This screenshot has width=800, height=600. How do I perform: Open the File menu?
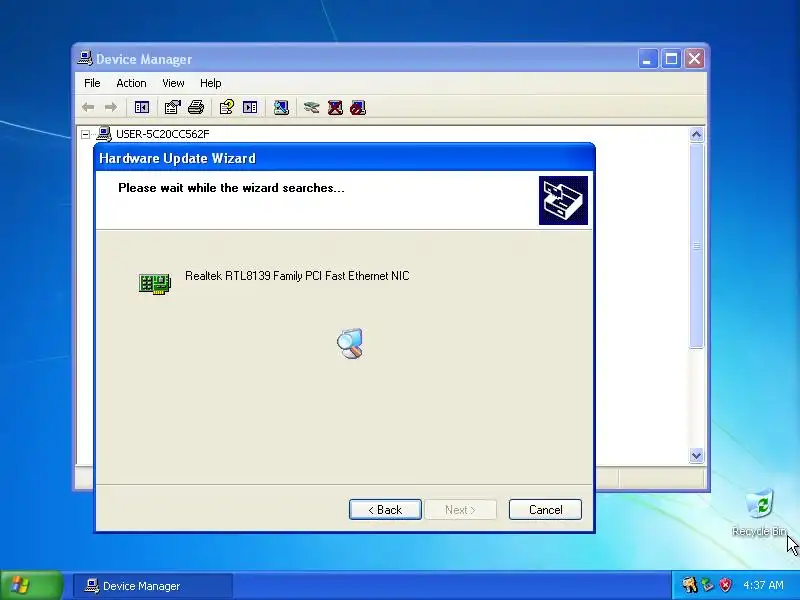92,83
